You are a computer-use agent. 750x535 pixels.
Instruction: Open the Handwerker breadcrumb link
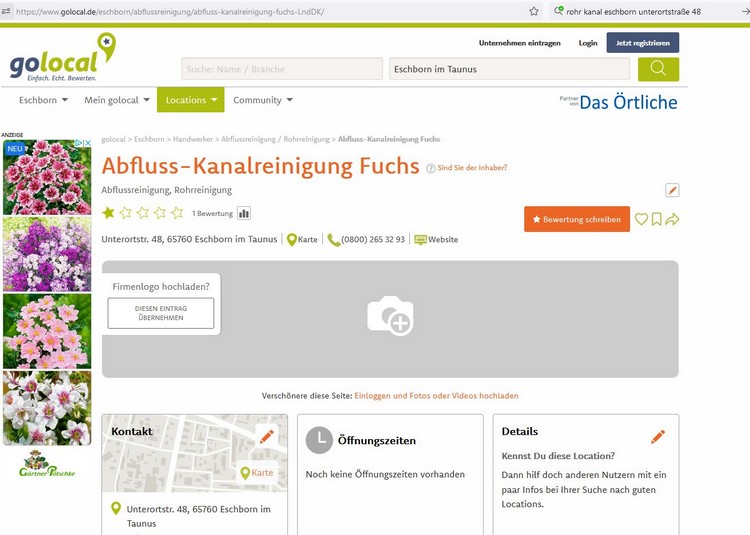193,139
